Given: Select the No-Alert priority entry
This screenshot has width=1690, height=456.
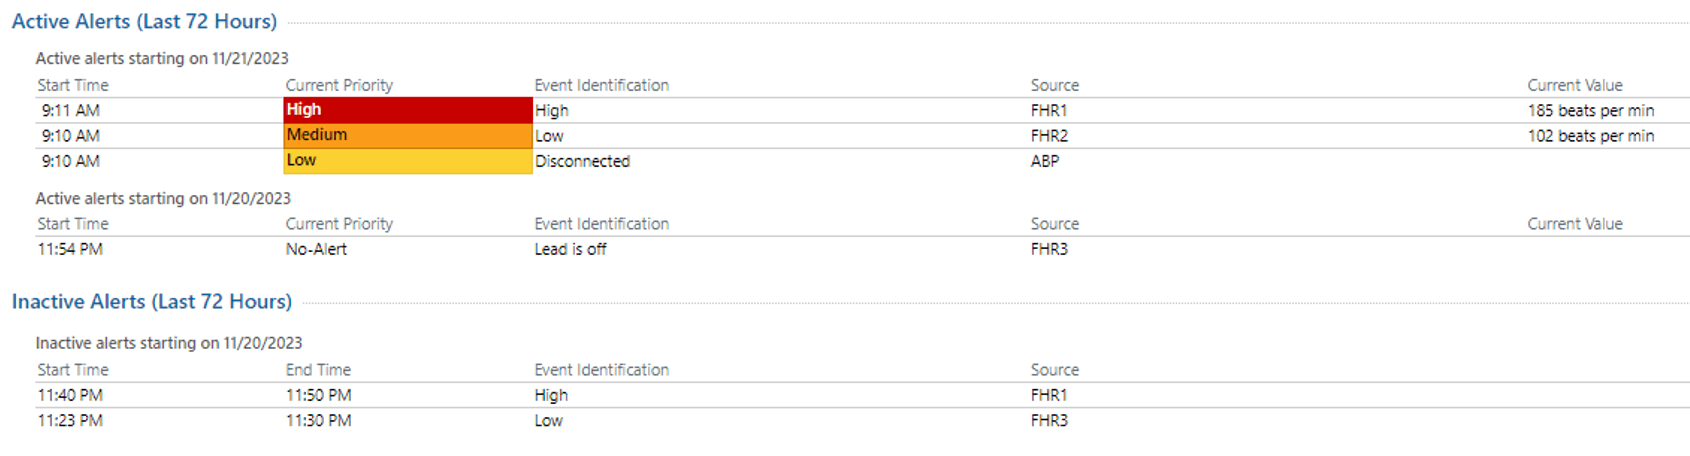Looking at the screenshot, I should point(316,249).
